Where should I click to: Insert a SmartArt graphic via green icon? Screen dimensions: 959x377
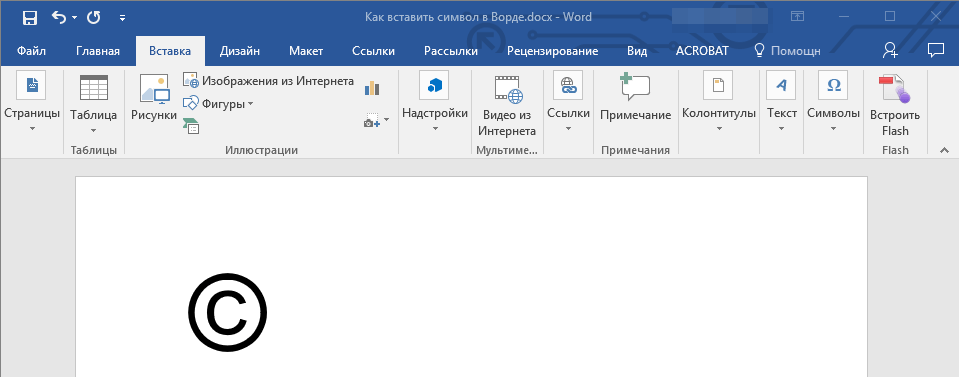click(x=191, y=125)
